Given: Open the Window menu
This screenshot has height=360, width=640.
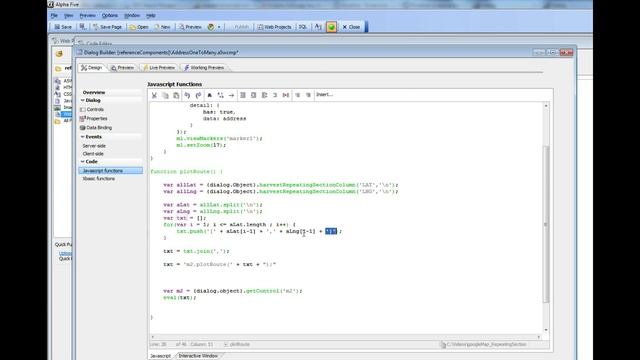Looking at the screenshot, I should (132, 16).
